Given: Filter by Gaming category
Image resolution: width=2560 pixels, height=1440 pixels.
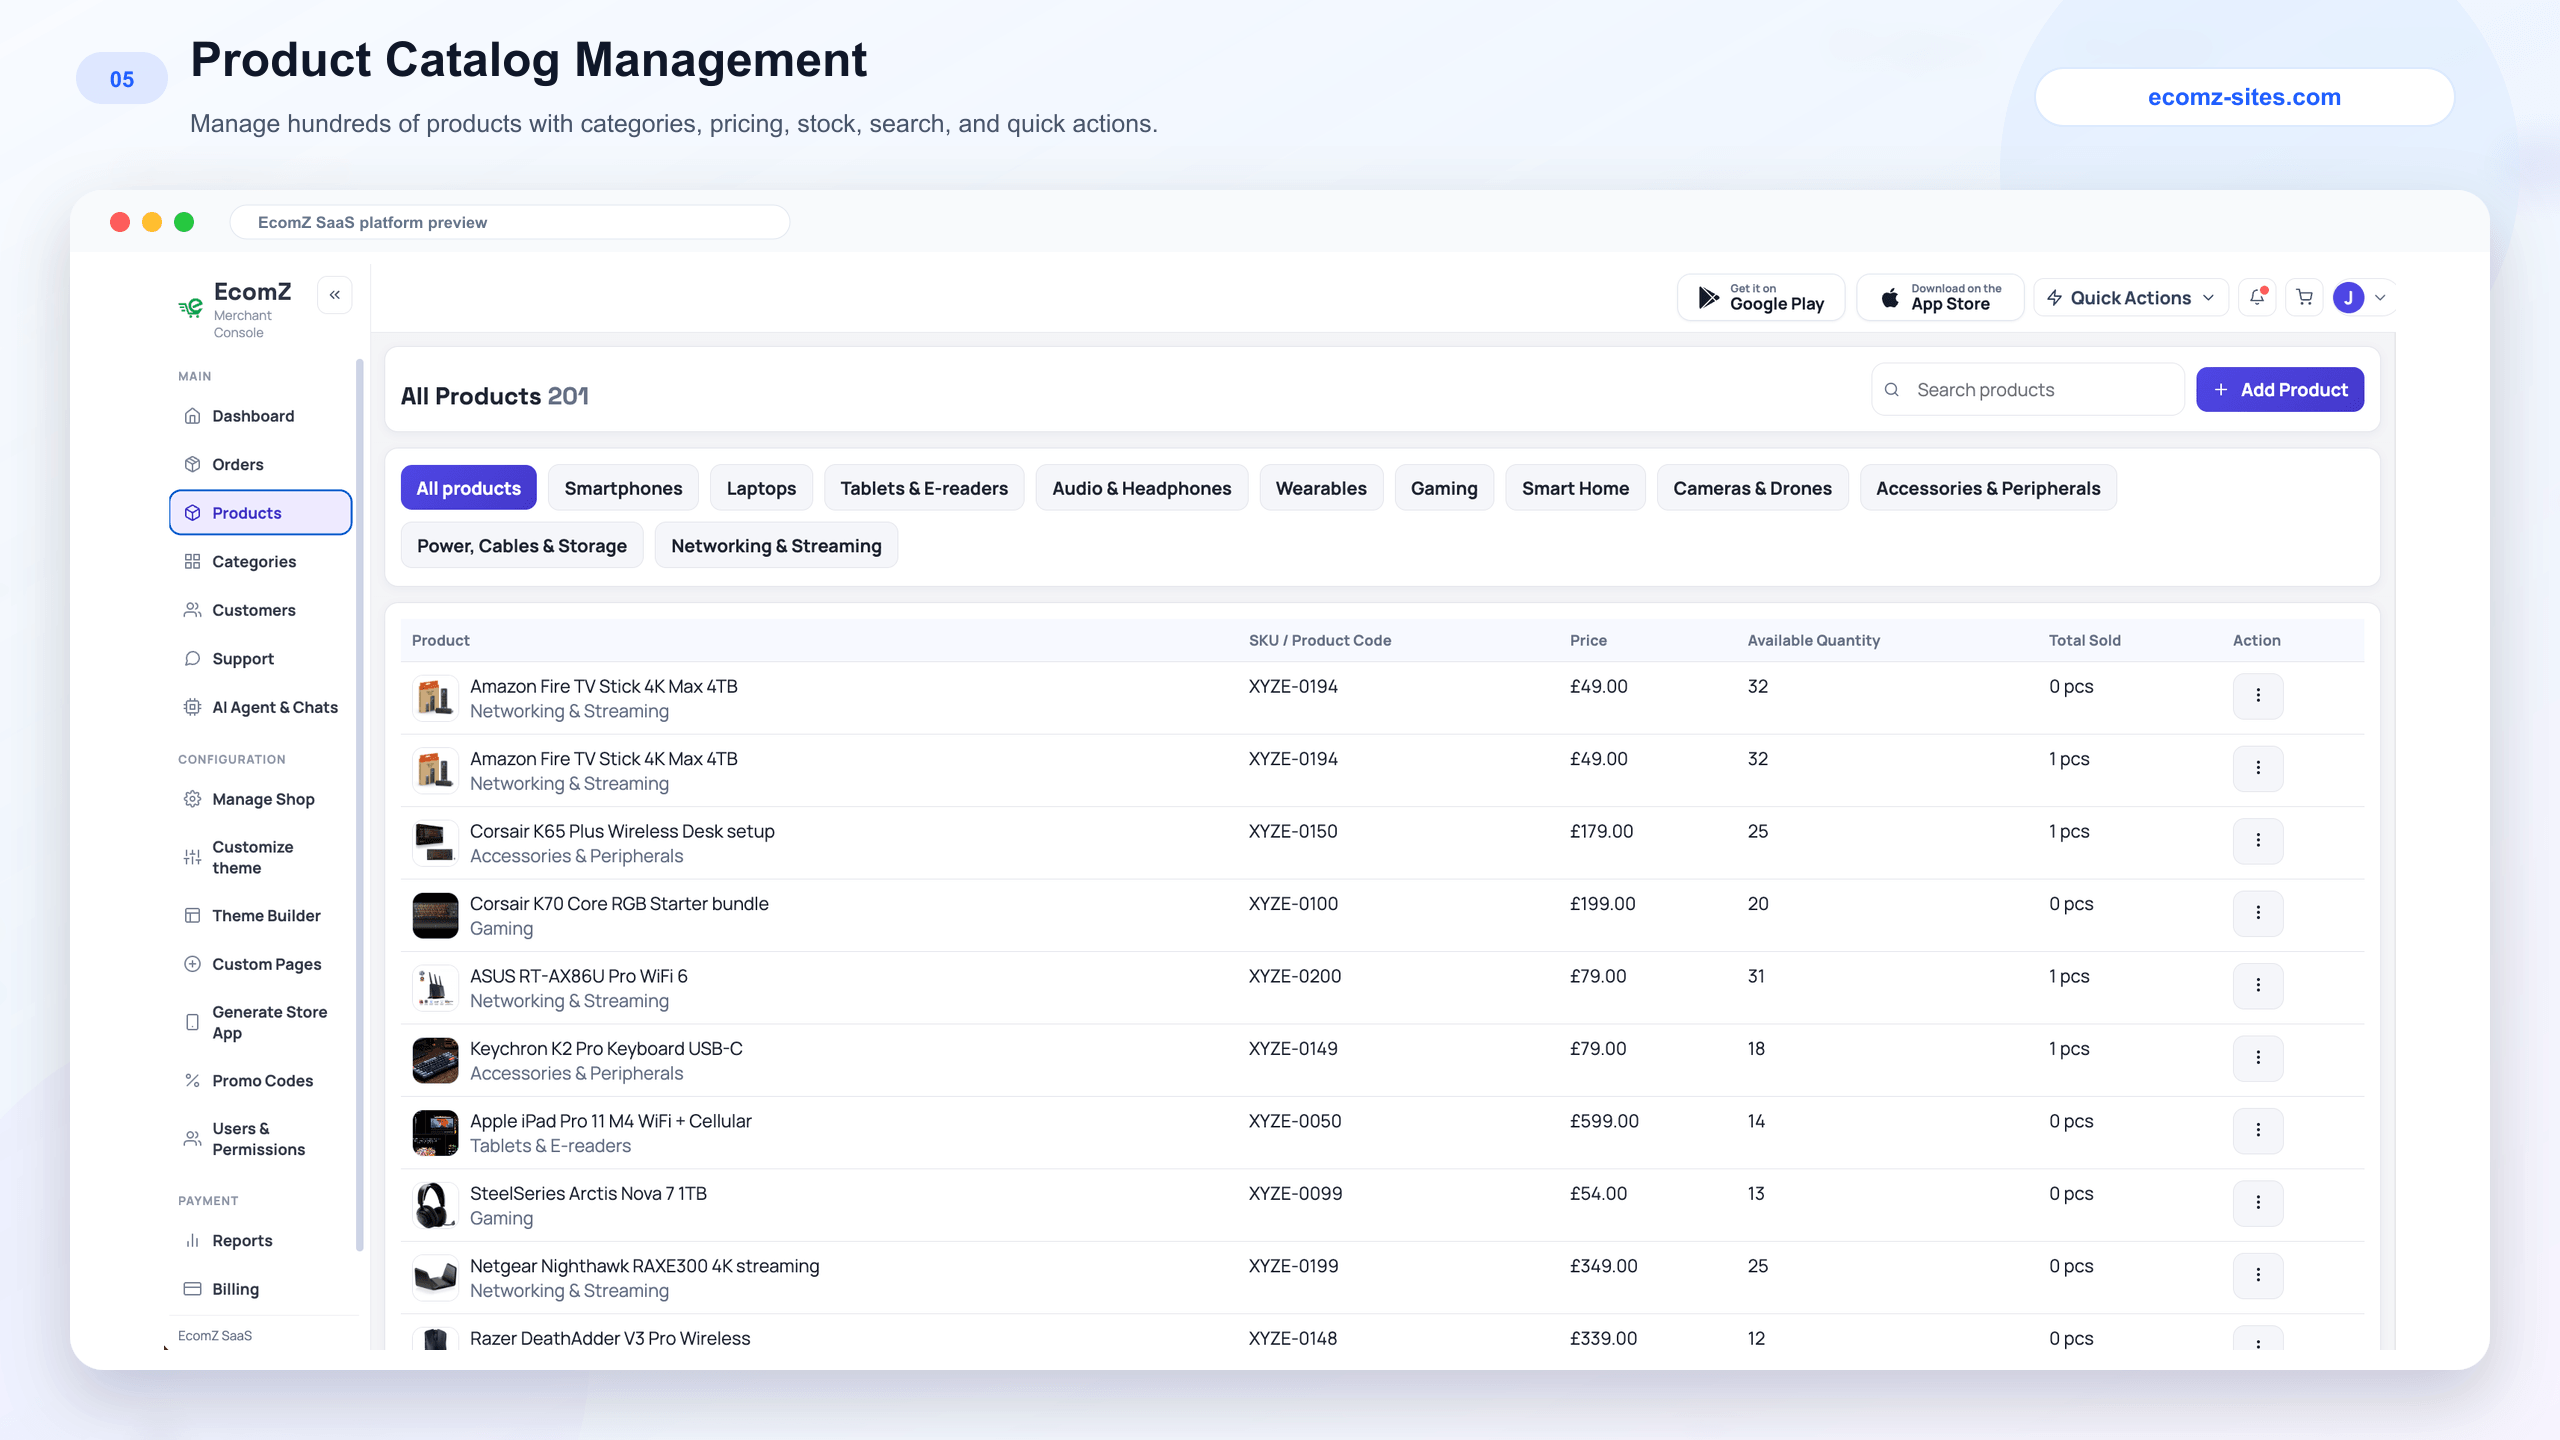Looking at the screenshot, I should [1444, 488].
